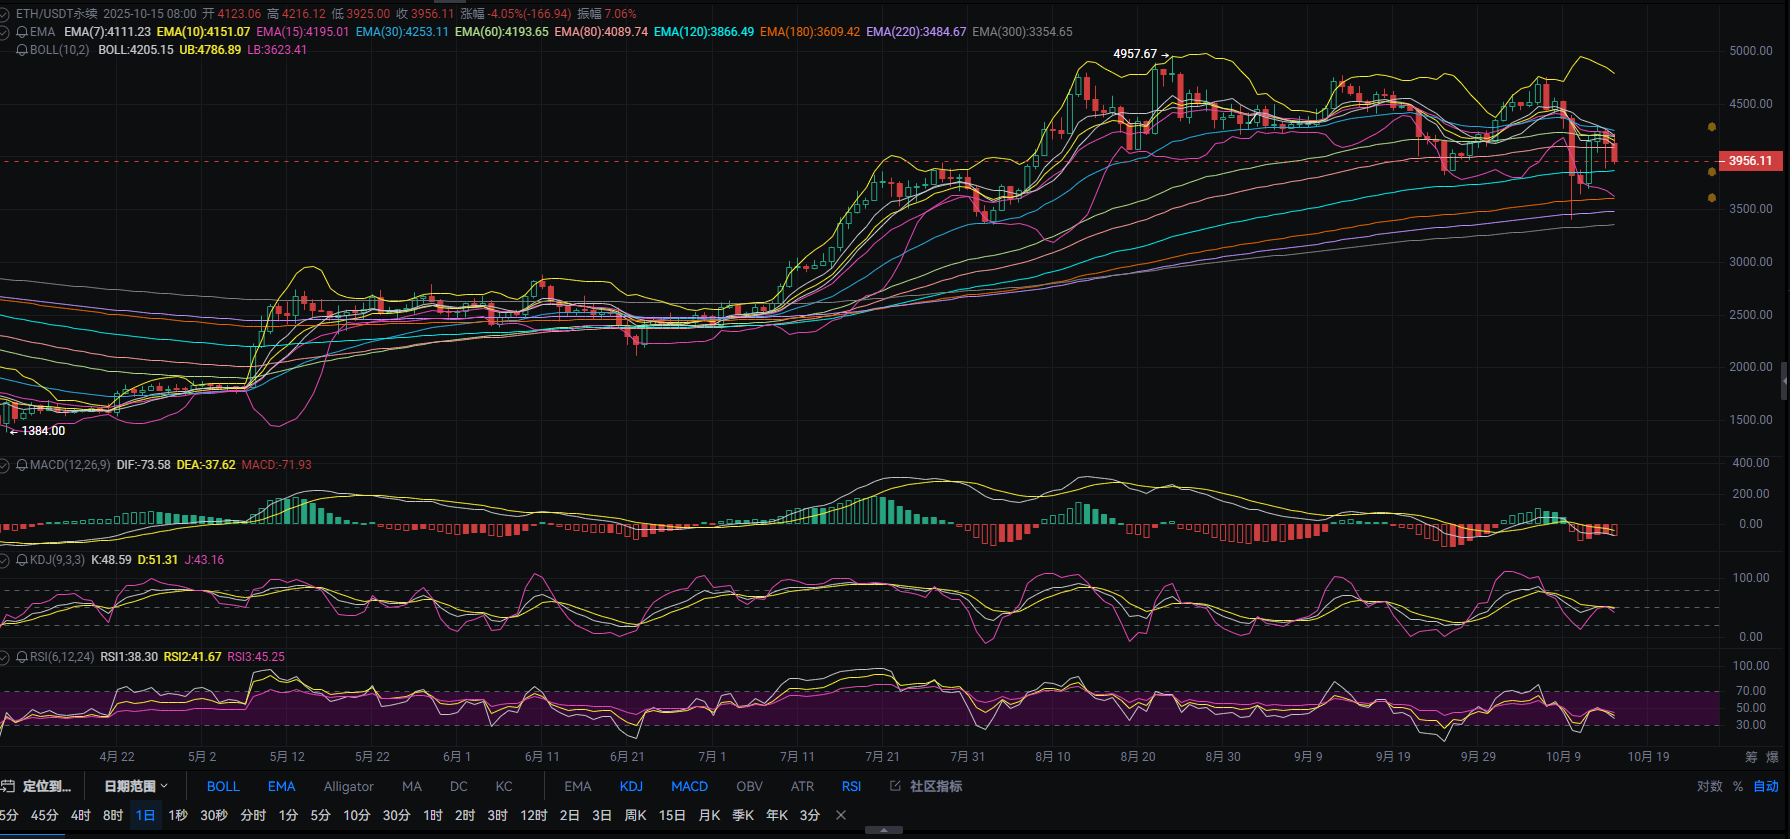Click the 定位到 locate-date icon
Screen dimensions: 1790x839
[x=8, y=786]
